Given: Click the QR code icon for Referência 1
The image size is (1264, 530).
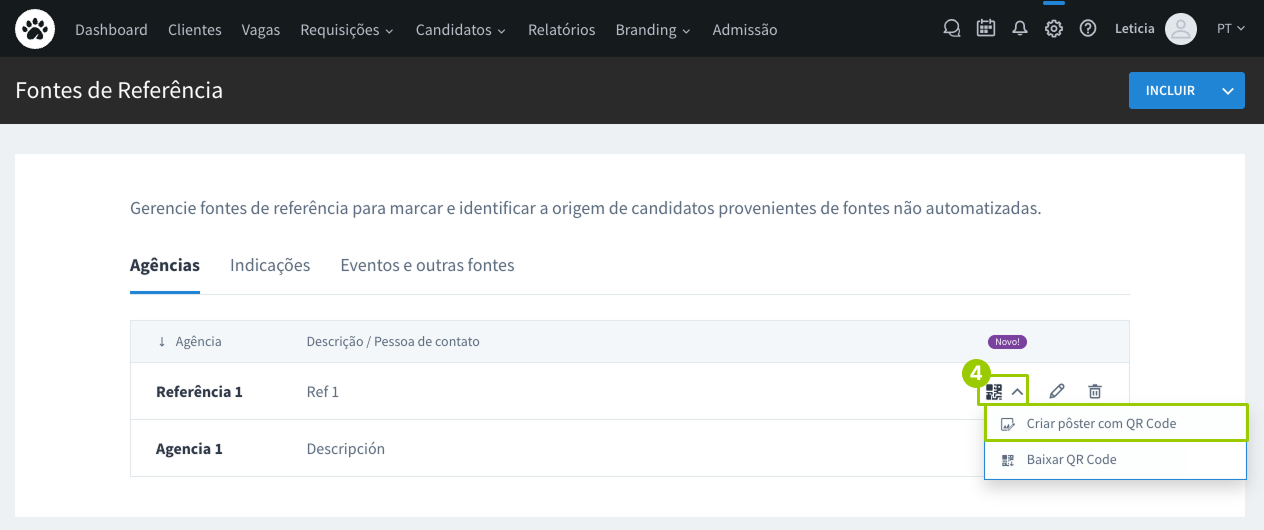Looking at the screenshot, I should click(994, 392).
